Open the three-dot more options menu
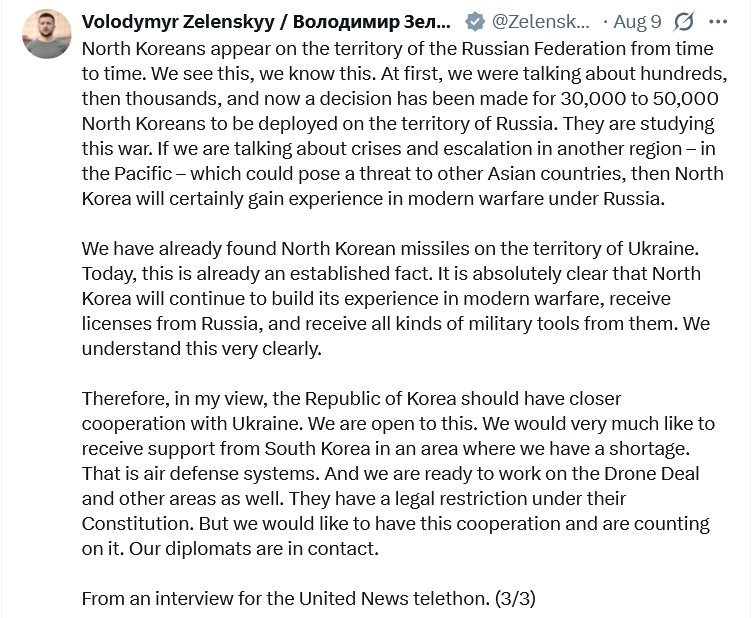The height and width of the screenshot is (618, 756). (x=718, y=22)
